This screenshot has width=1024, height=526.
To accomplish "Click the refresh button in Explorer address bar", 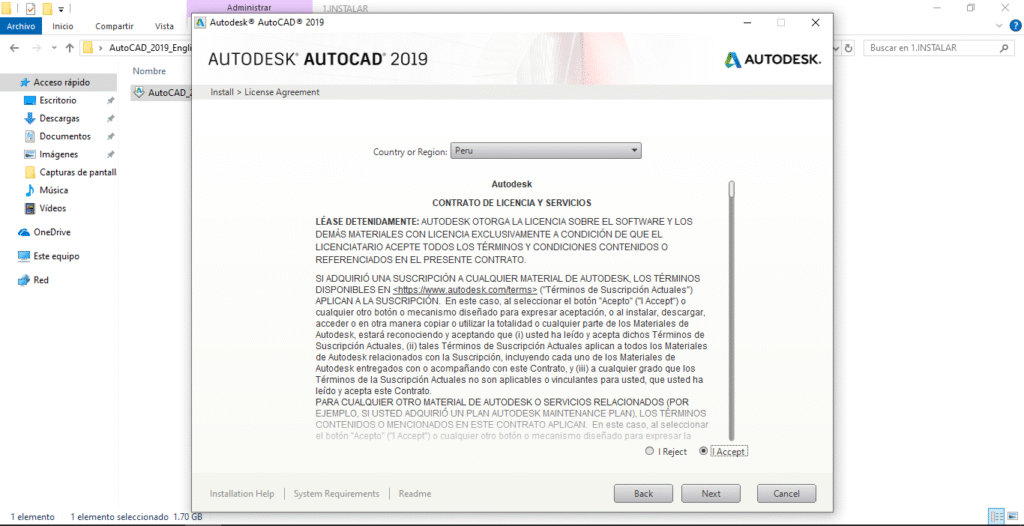I will (x=848, y=48).
